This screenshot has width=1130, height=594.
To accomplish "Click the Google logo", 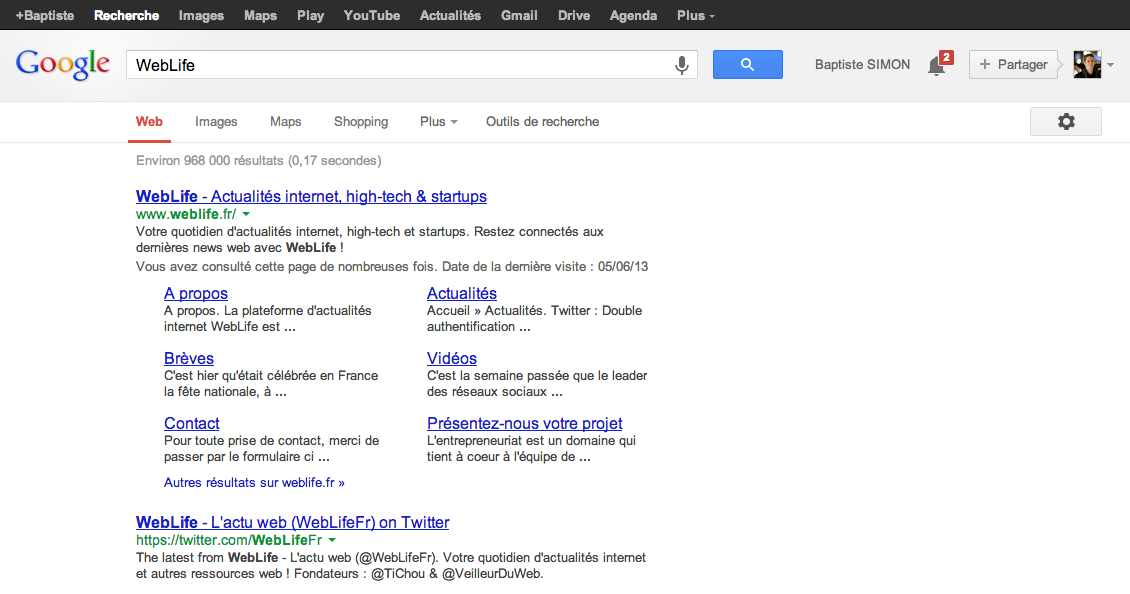I will coord(63,64).
